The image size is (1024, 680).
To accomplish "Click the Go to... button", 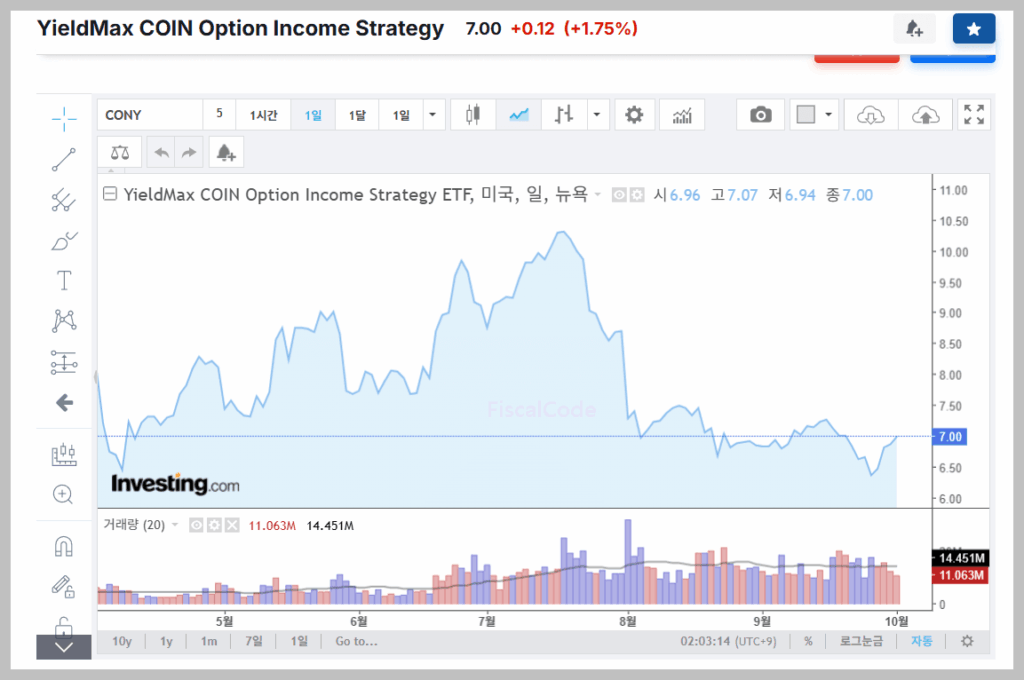I will click(x=356, y=641).
